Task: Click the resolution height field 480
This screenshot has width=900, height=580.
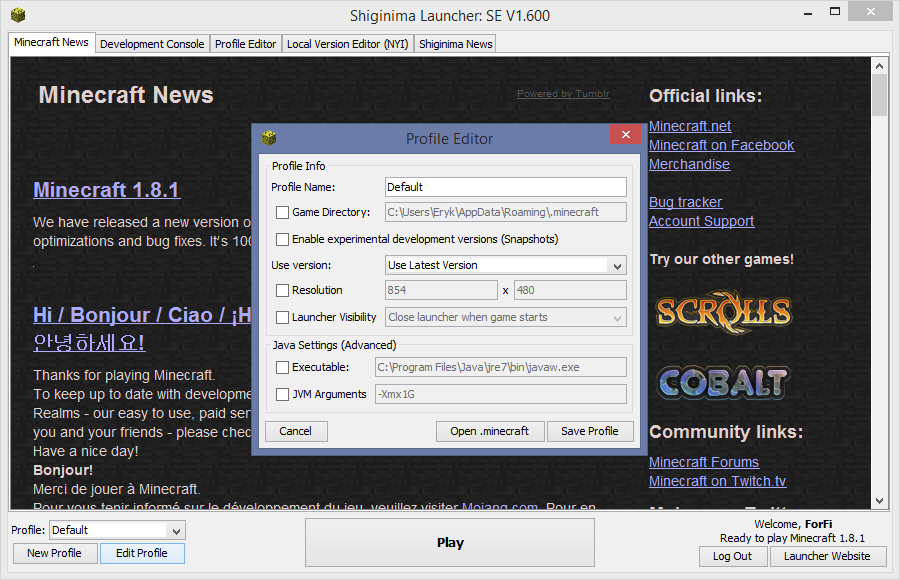Action: tap(571, 291)
